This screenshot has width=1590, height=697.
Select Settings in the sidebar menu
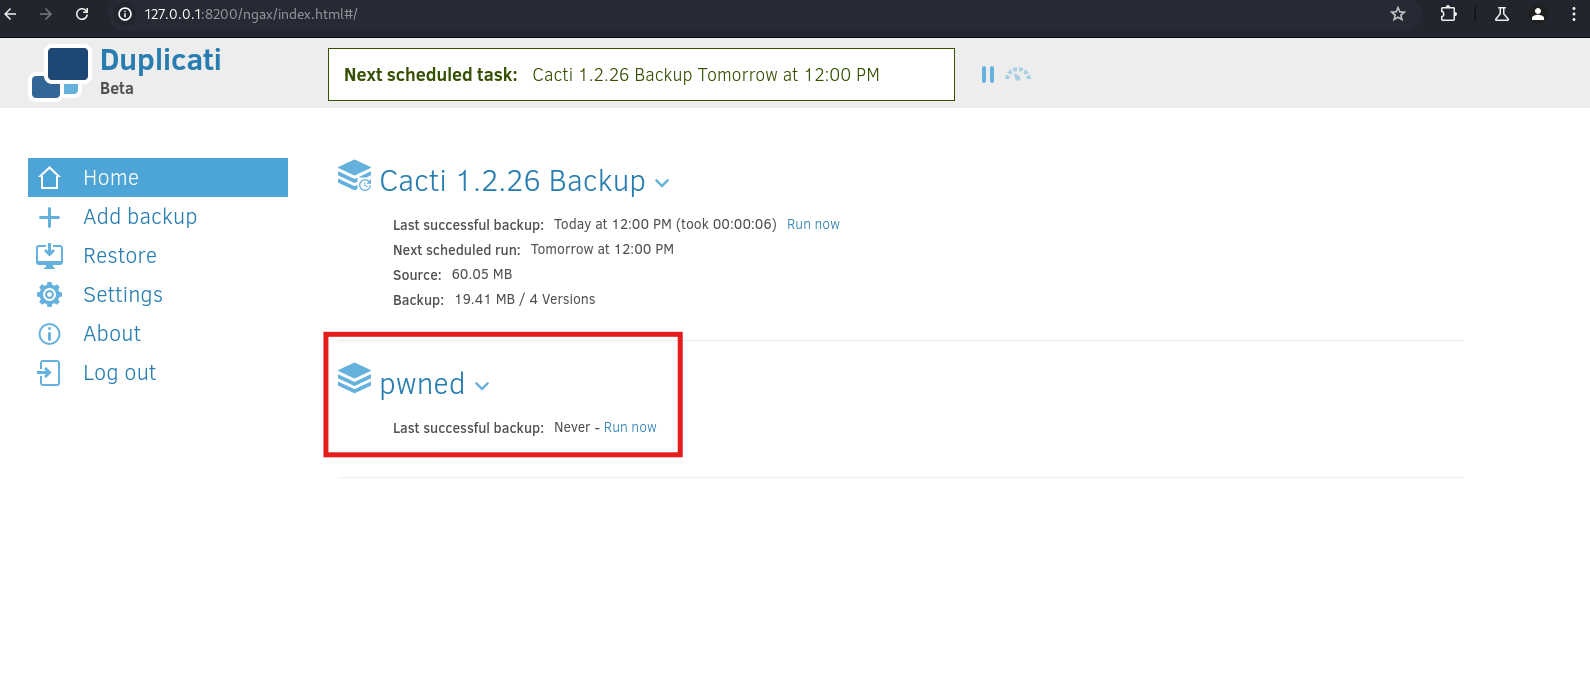123,295
